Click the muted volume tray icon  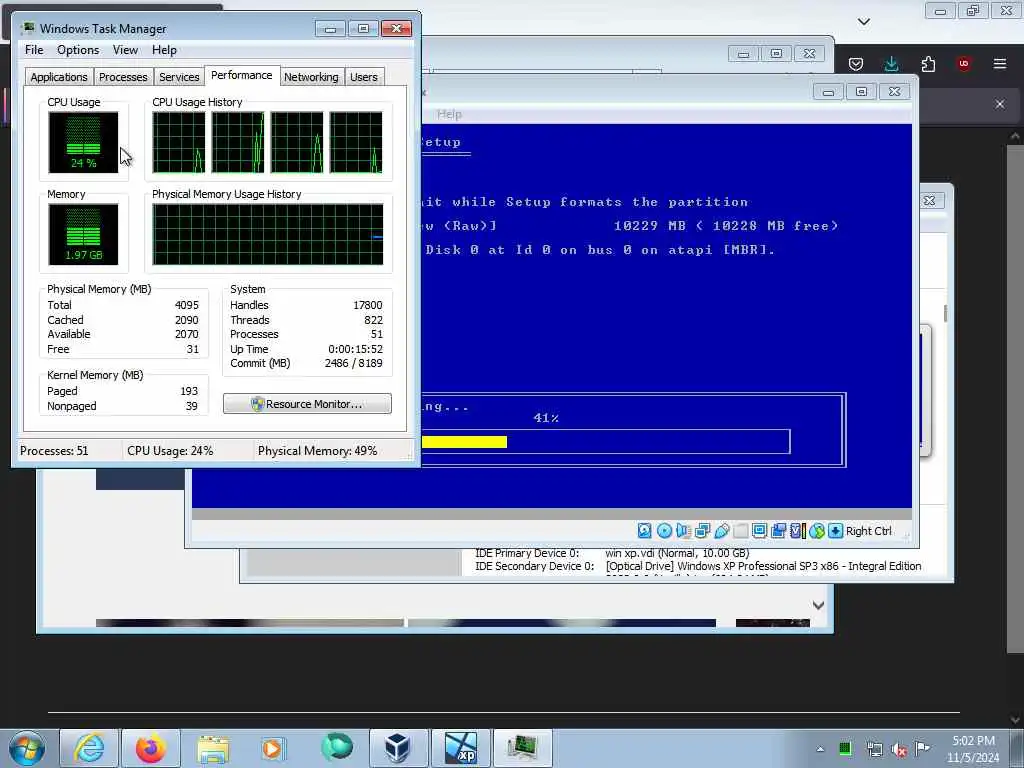[x=899, y=749]
